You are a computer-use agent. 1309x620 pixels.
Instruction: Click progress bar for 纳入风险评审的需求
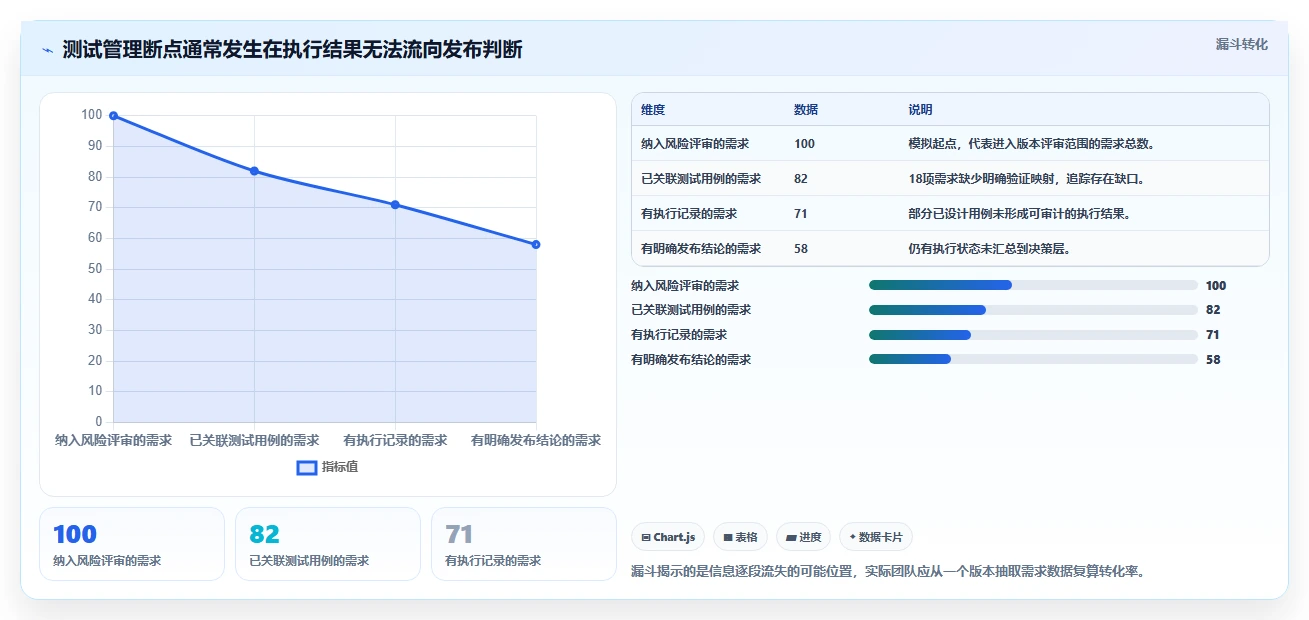pyautogui.click(x=1033, y=286)
